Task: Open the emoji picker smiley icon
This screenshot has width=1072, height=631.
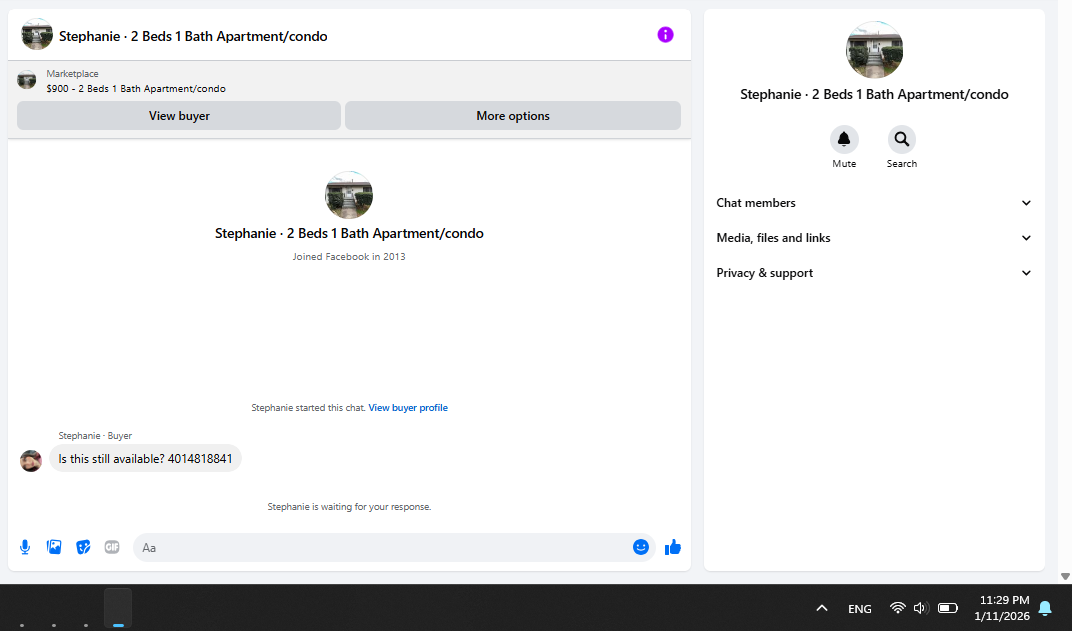Action: pyautogui.click(x=641, y=547)
